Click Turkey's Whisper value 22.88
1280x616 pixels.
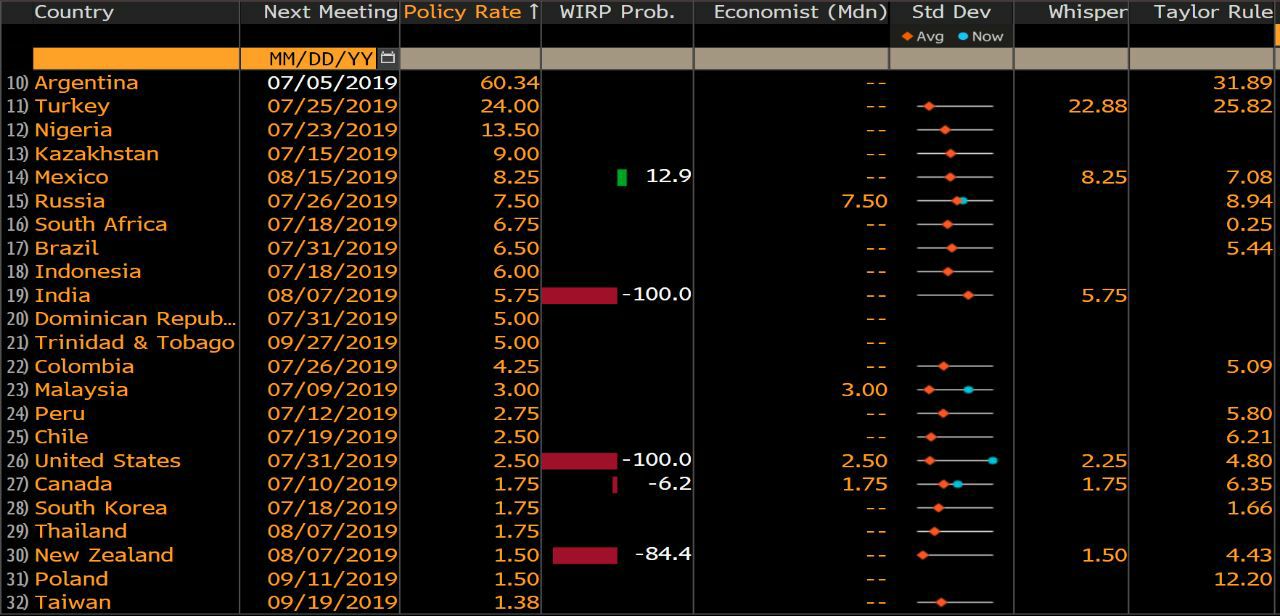(1097, 106)
